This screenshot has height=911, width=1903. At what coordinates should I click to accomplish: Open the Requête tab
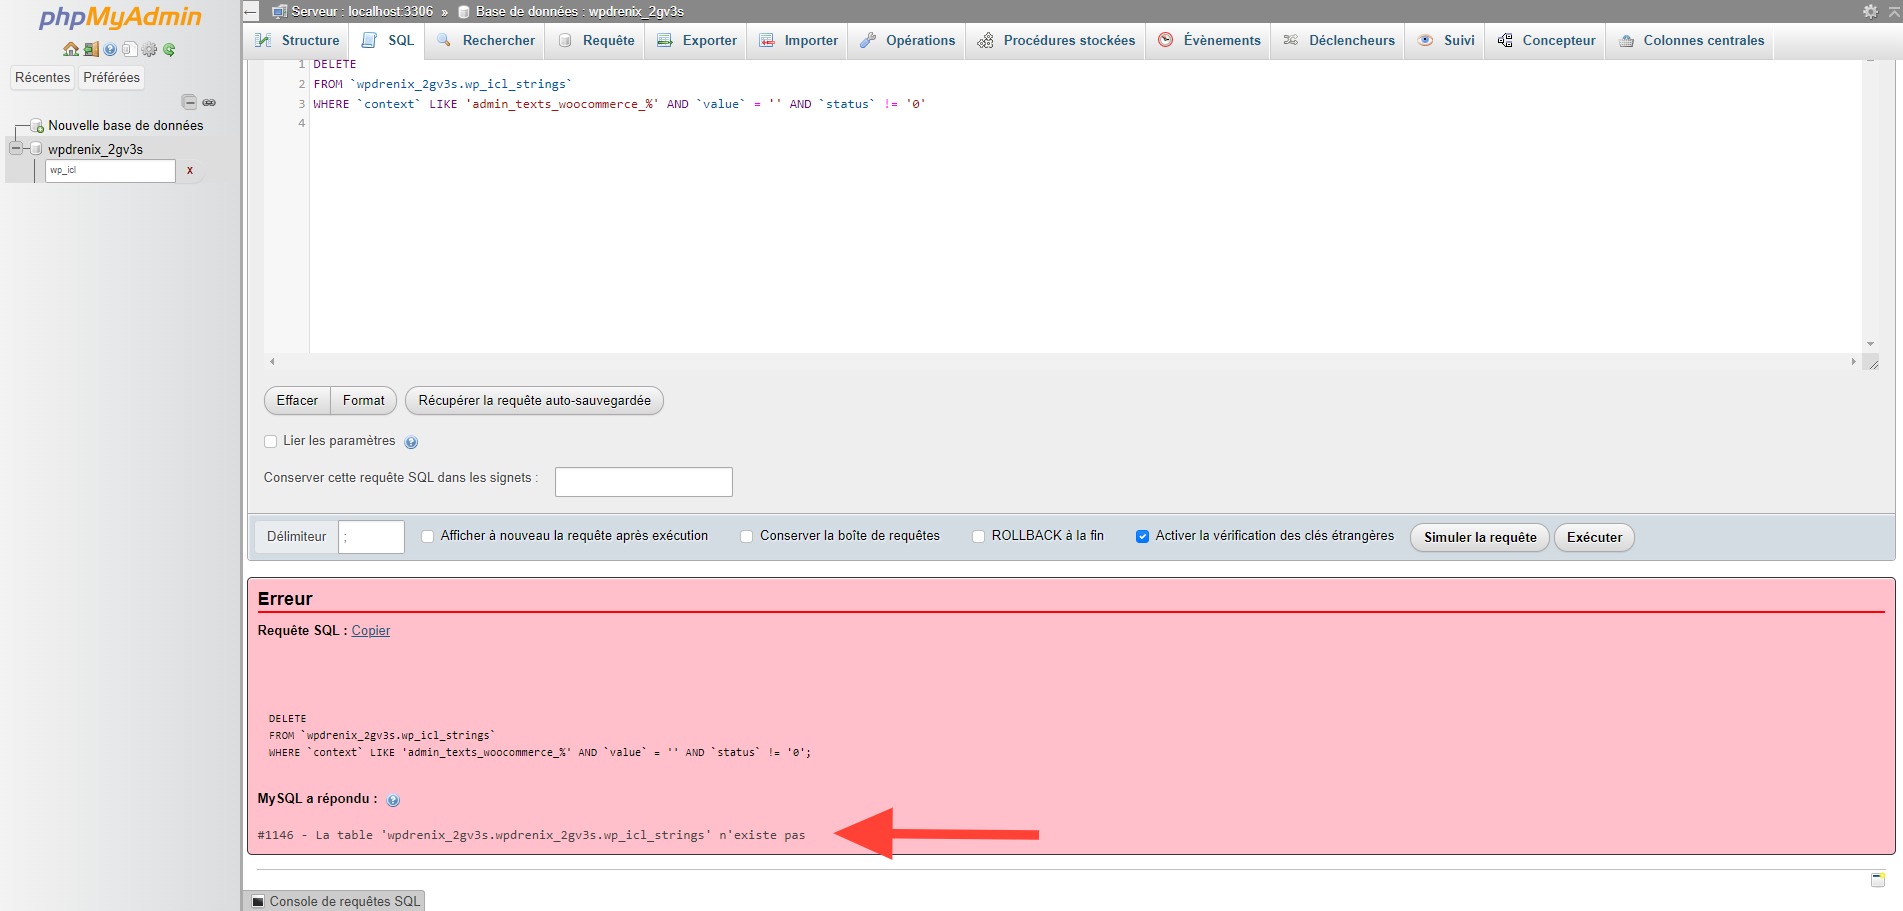(x=597, y=41)
